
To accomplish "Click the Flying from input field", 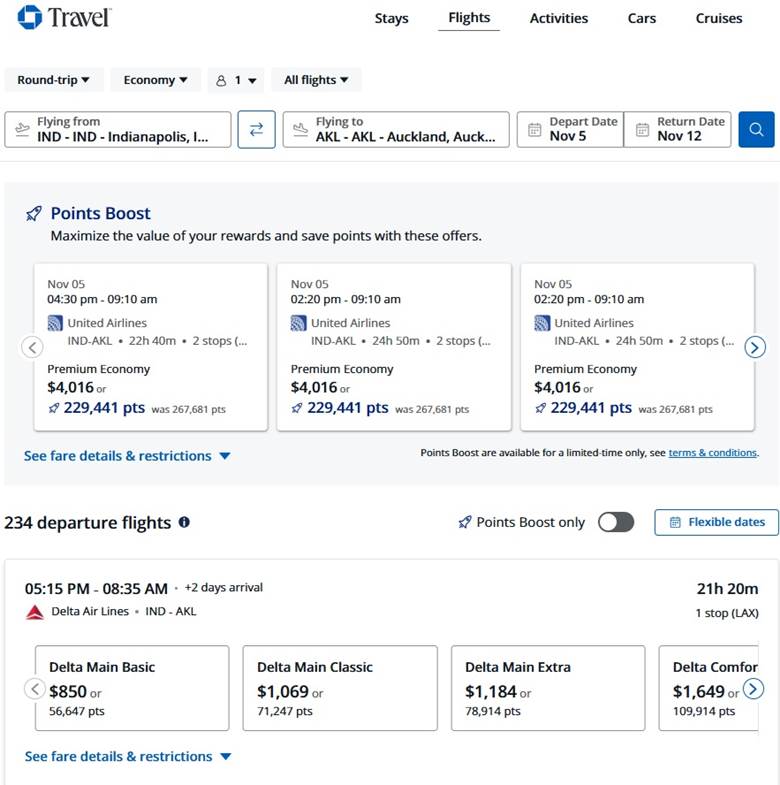I will point(118,129).
